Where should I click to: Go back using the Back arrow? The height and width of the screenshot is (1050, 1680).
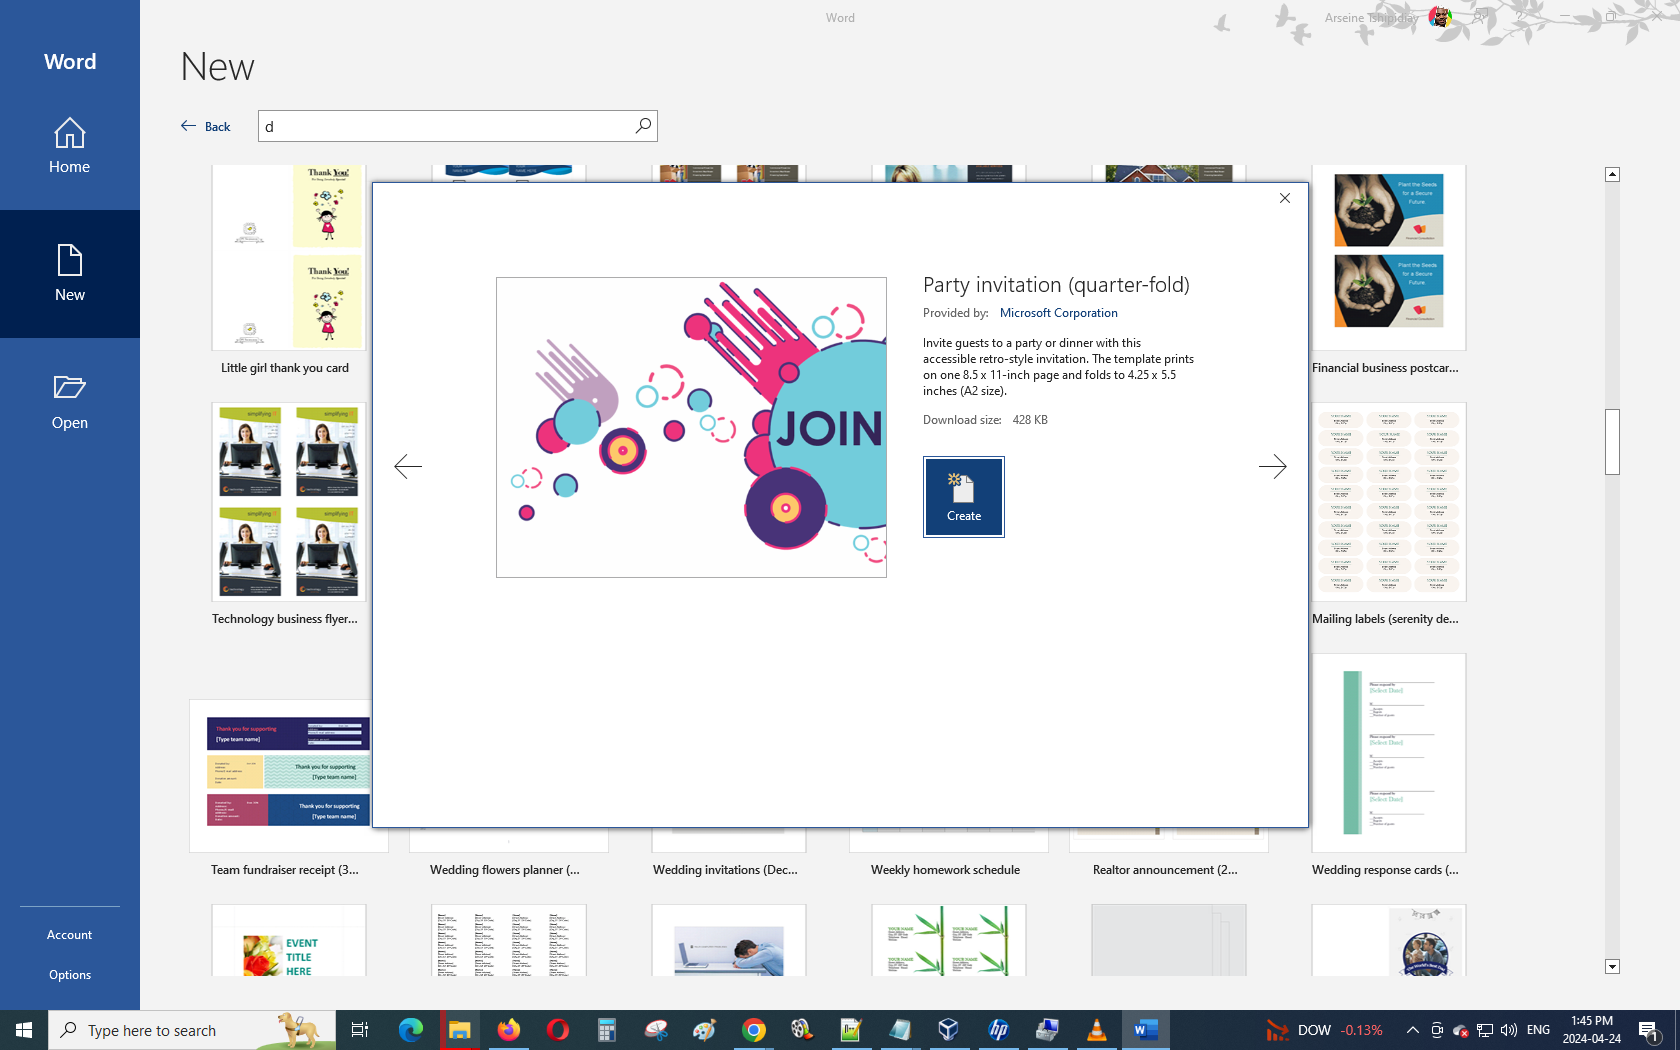coord(206,126)
